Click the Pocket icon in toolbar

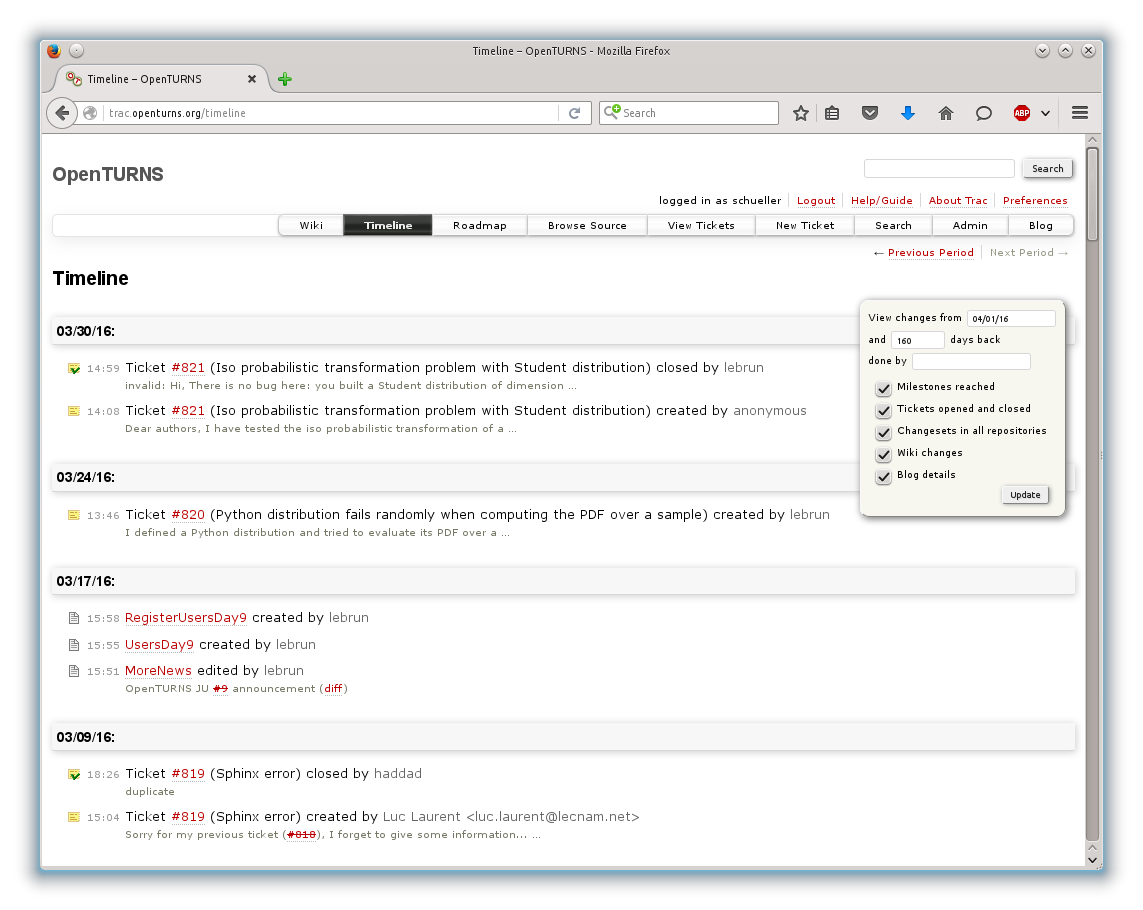pos(870,113)
